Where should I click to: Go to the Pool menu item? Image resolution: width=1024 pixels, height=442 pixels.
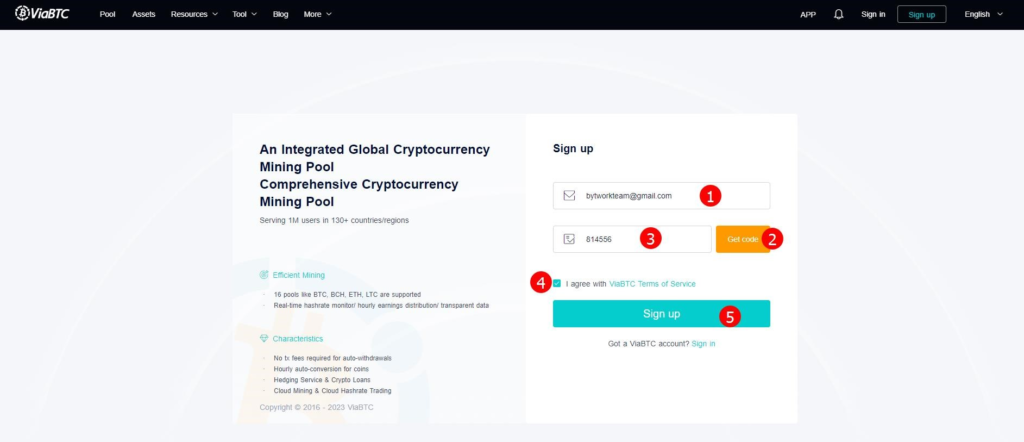coord(107,14)
